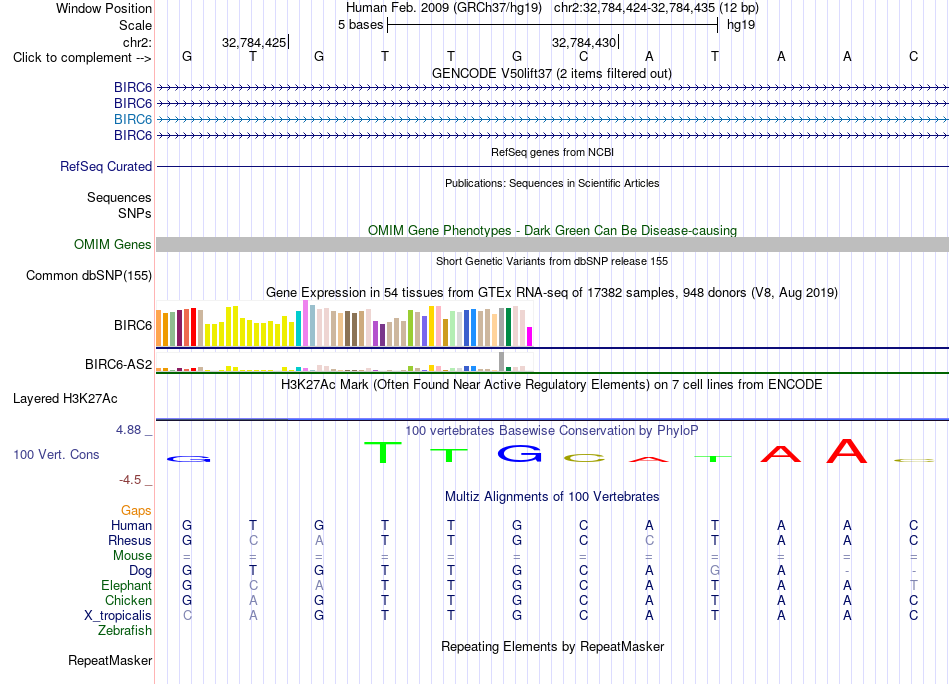Screen dimensions: 950x684
Task: Click the 4.88 PhyloP upper value
Action: point(128,430)
